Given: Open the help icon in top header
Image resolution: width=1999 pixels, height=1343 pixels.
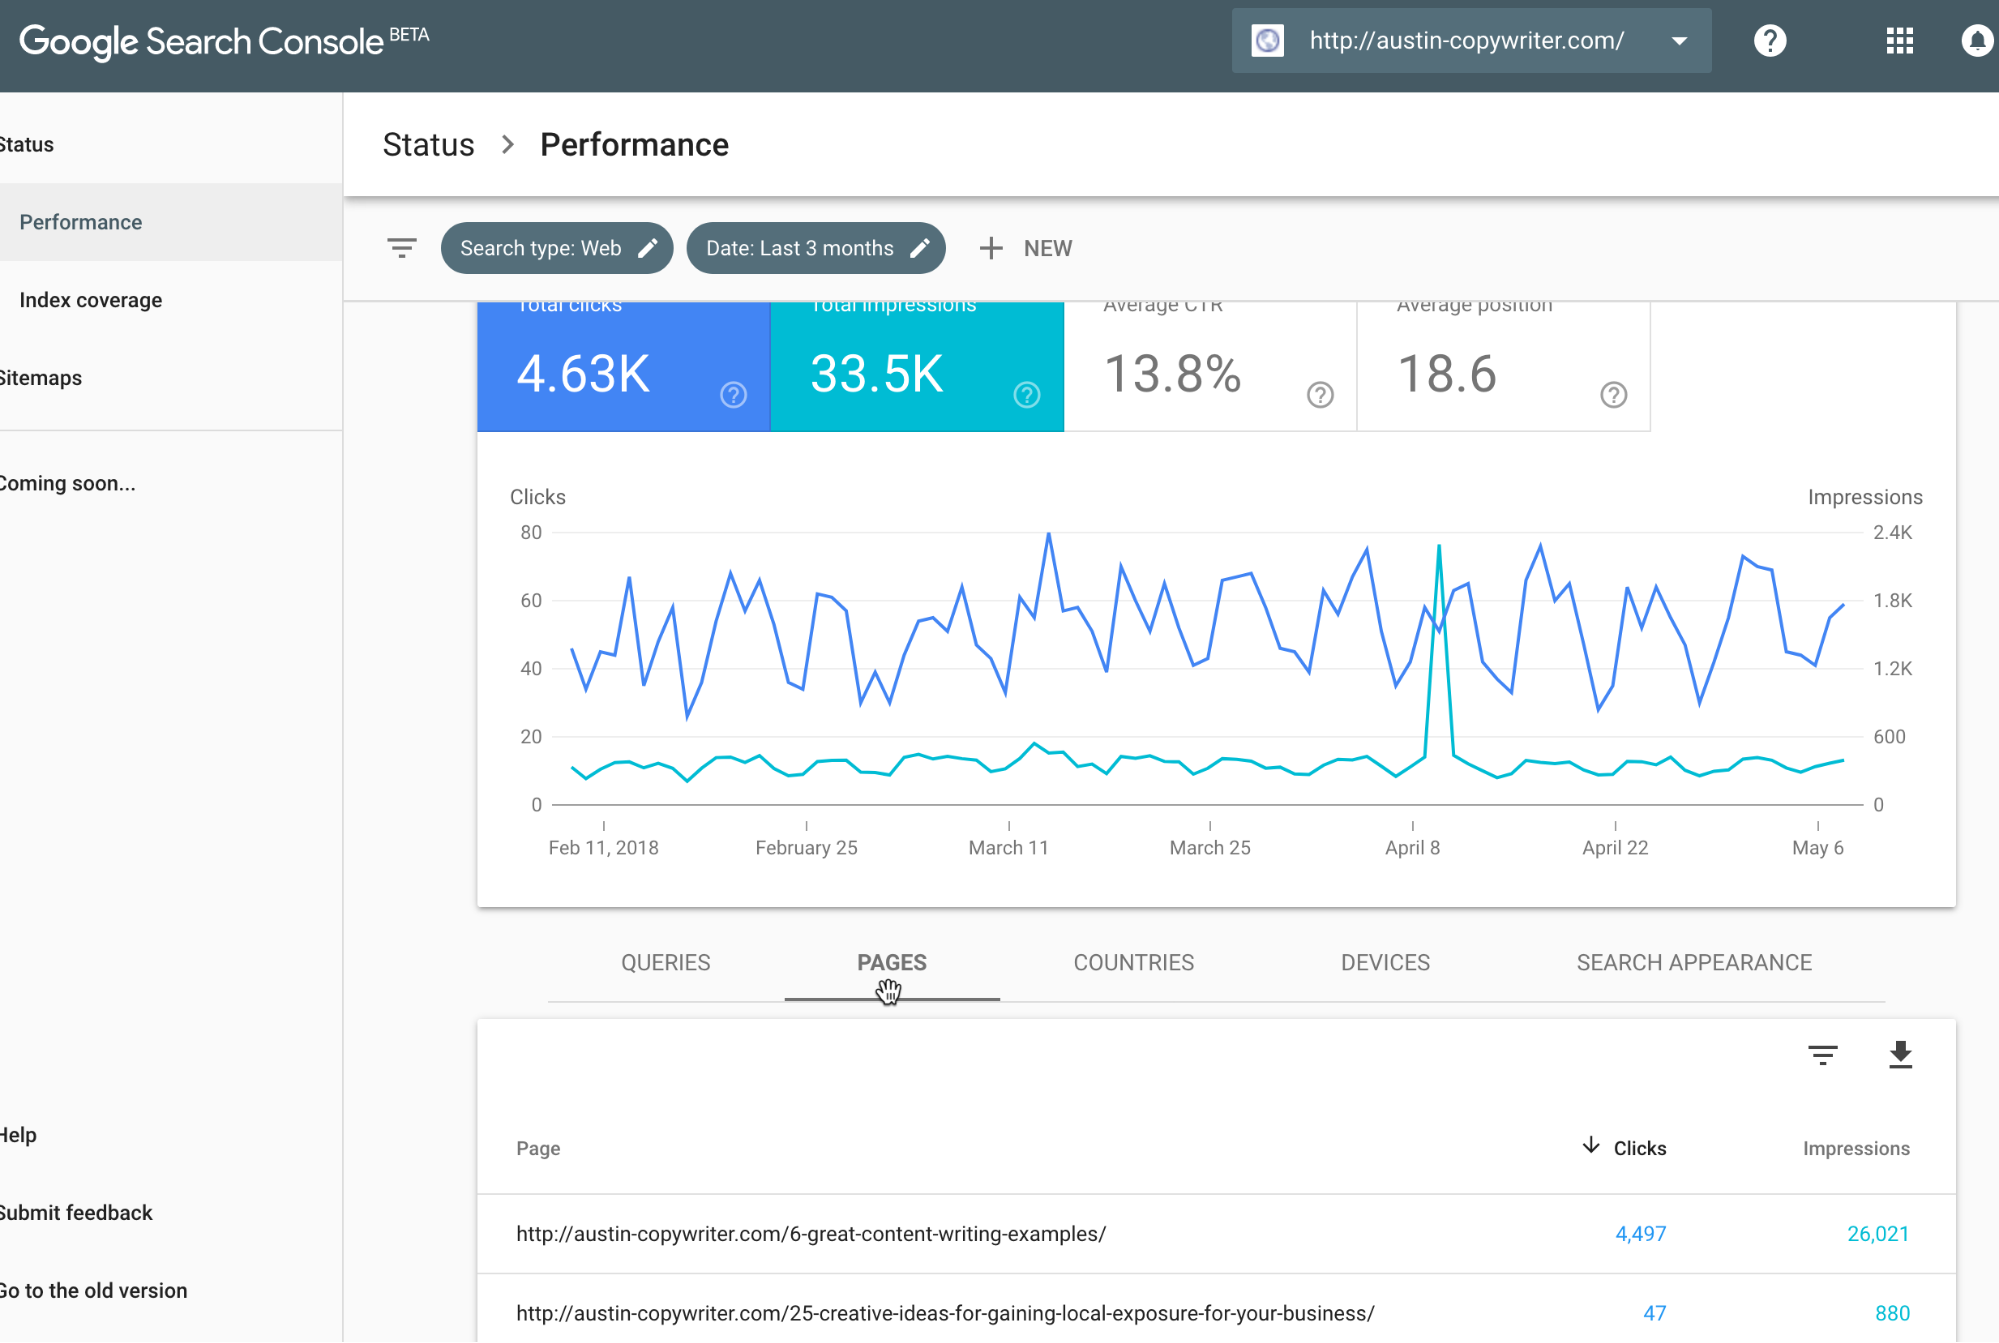Looking at the screenshot, I should coord(1769,41).
